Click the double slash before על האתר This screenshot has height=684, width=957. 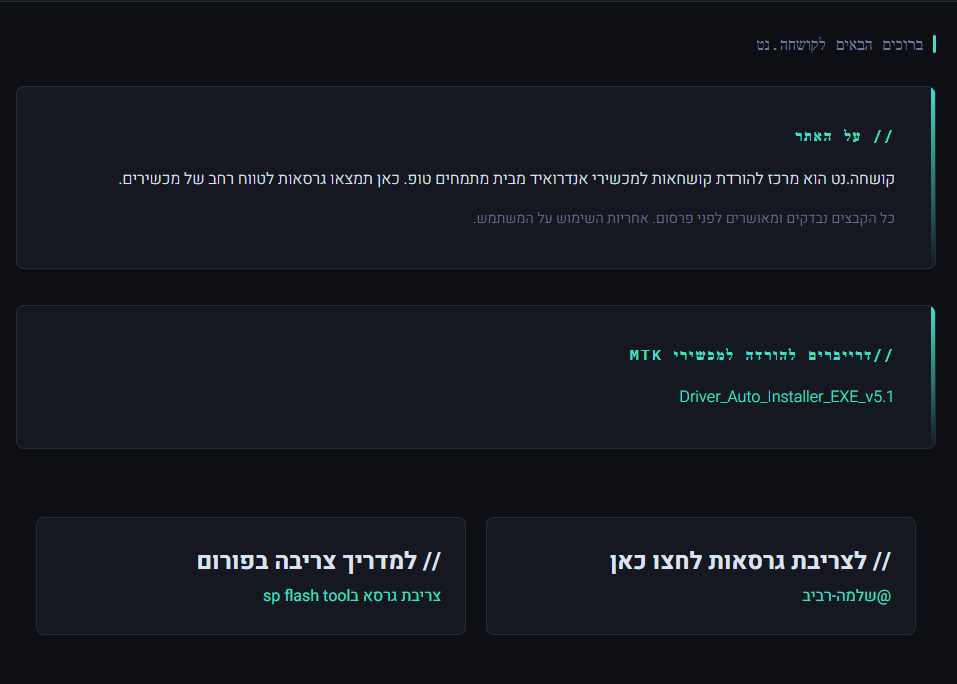[884, 136]
